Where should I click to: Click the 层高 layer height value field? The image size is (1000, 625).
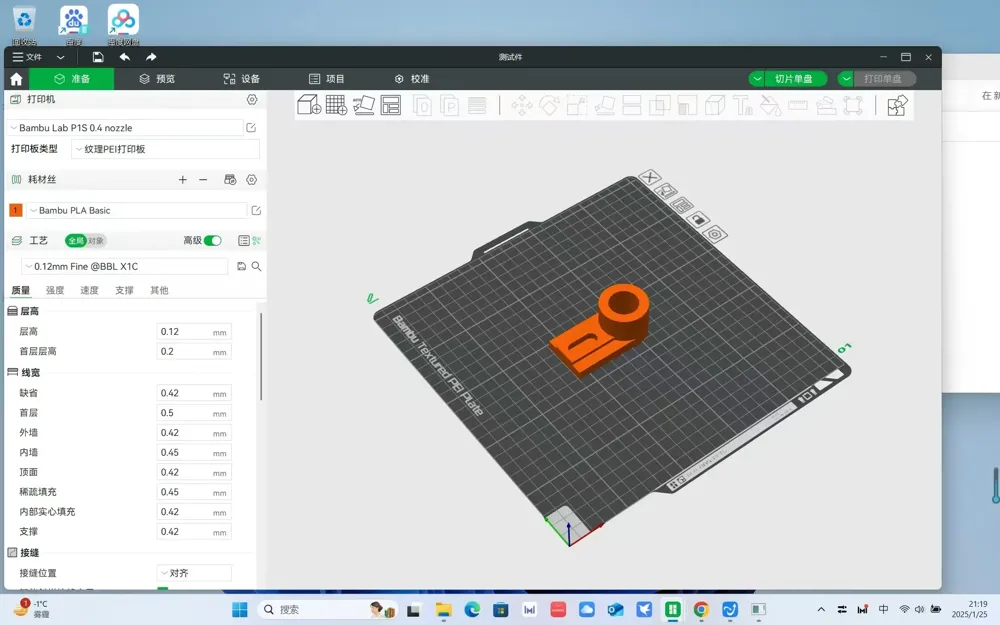(194, 332)
